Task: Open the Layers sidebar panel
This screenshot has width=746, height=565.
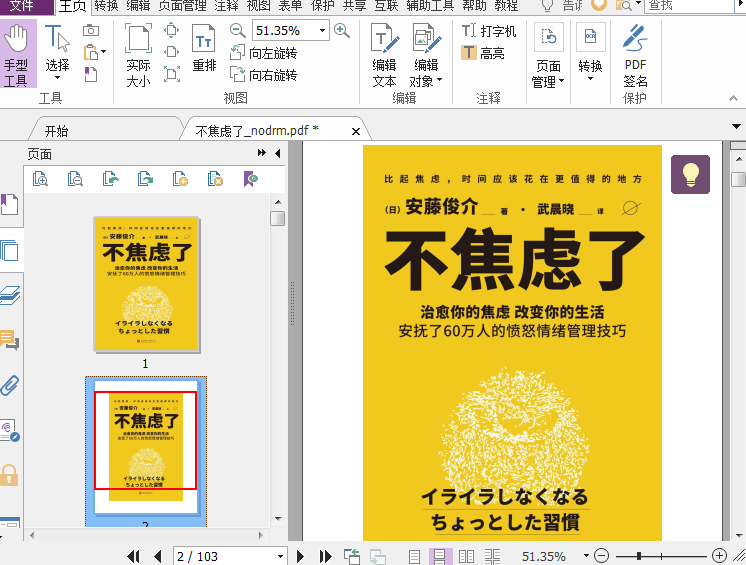Action: [10, 295]
